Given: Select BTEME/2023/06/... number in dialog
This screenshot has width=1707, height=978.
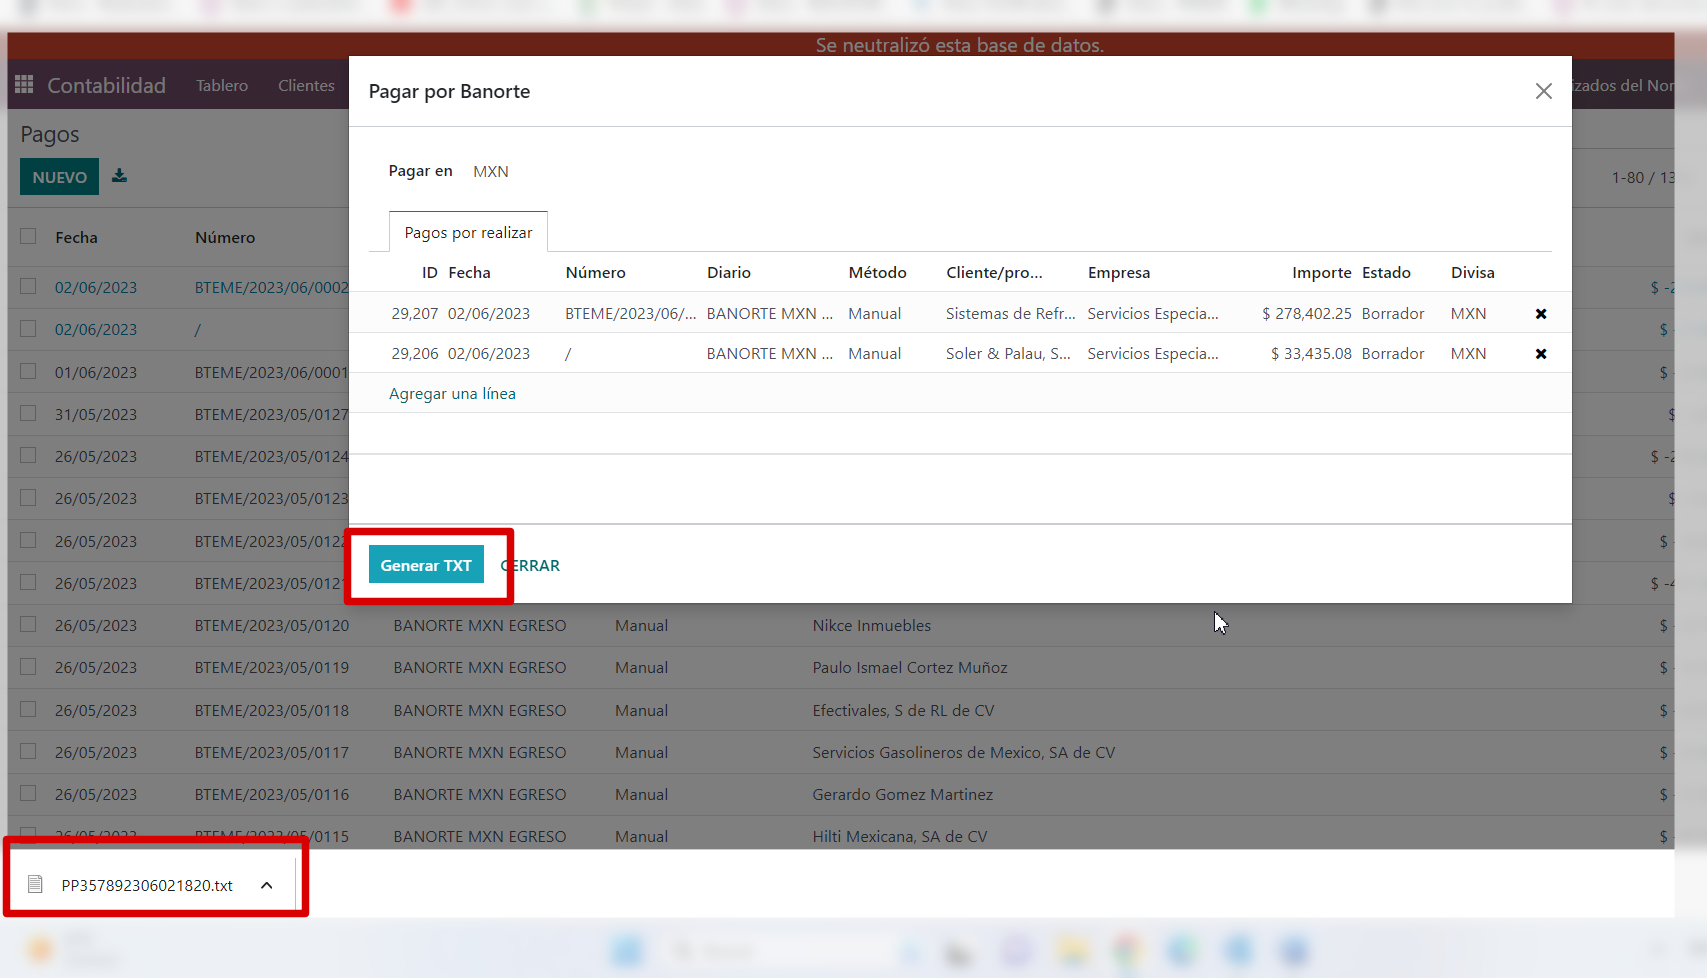Looking at the screenshot, I should [x=630, y=314].
